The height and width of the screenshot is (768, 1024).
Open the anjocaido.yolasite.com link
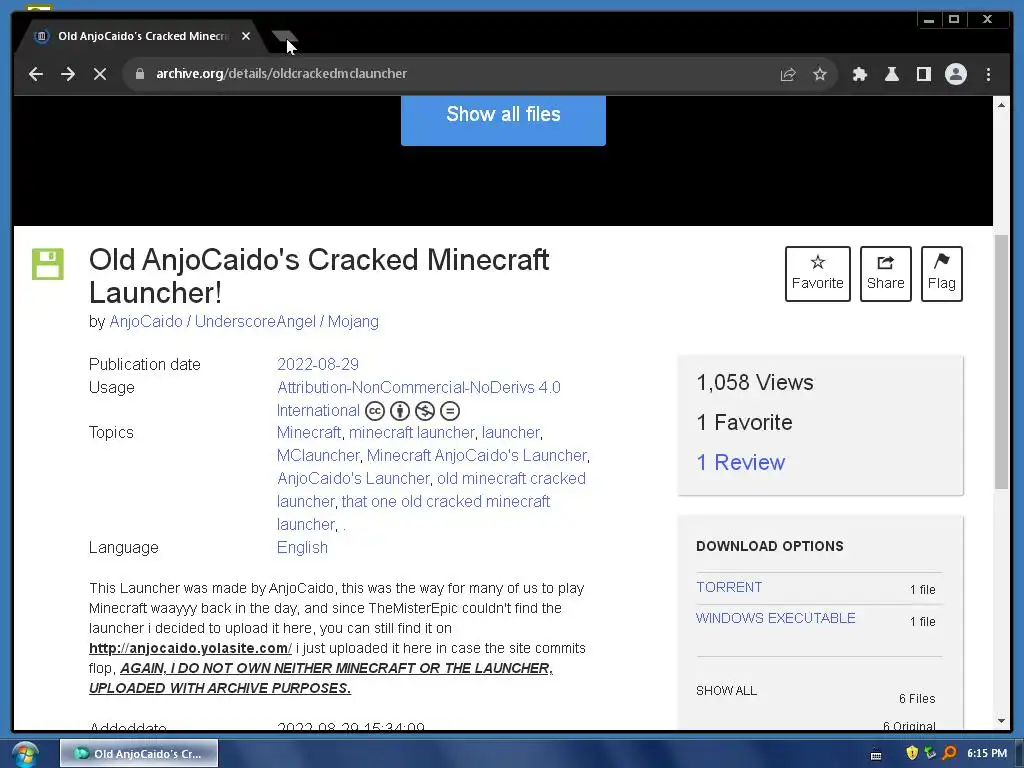click(190, 648)
